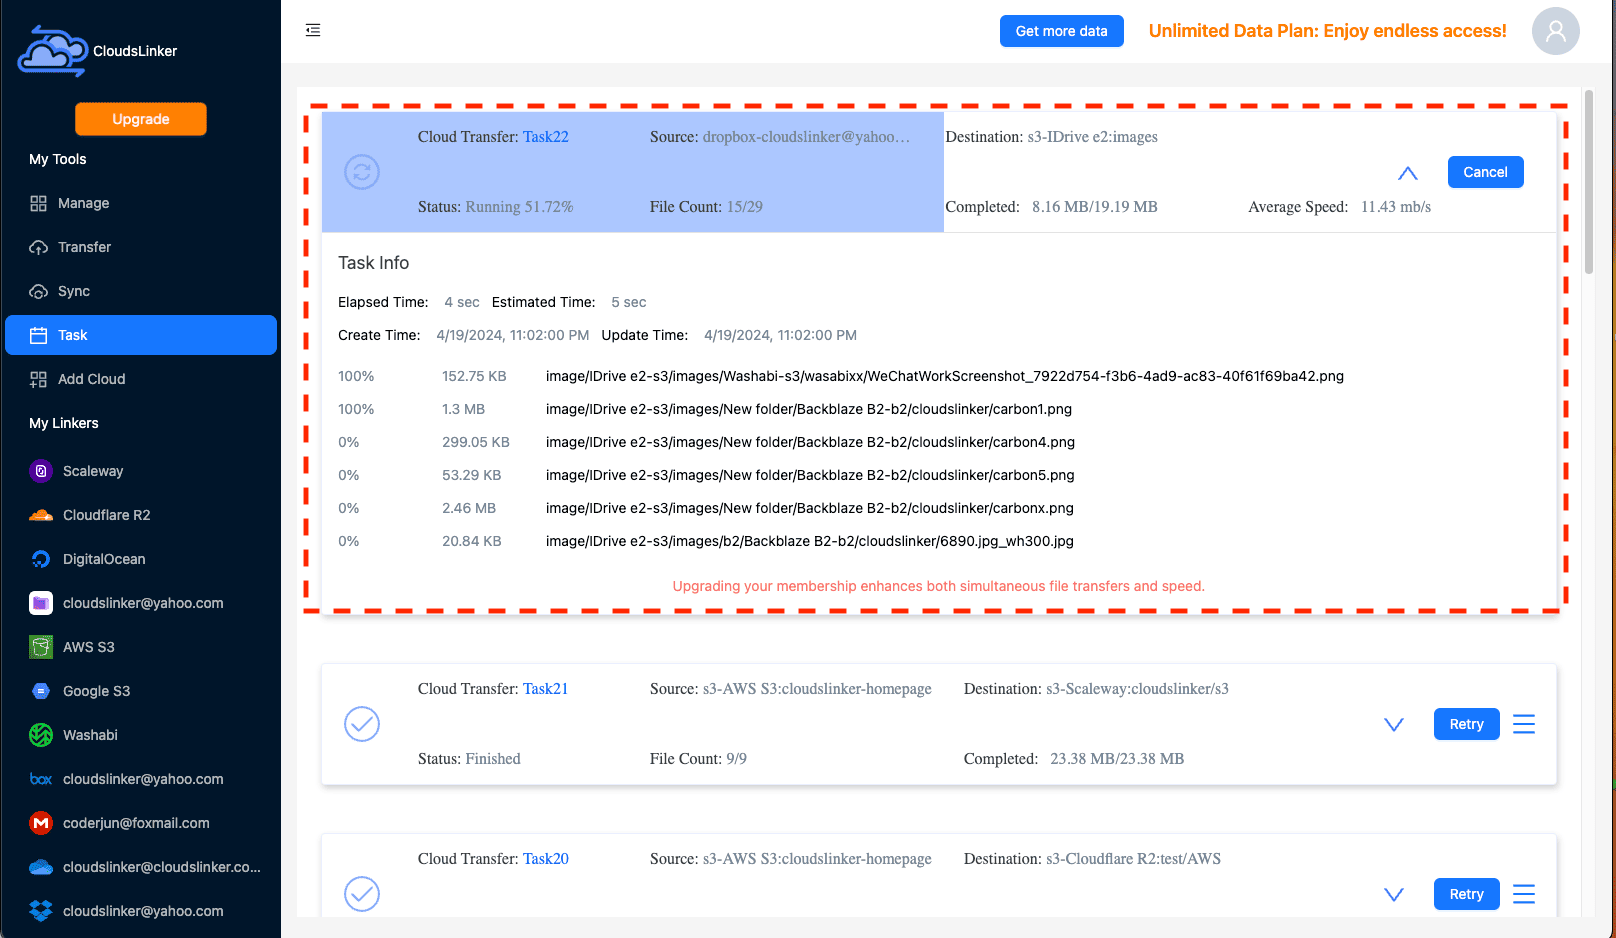Click the Task20 finished checkmark icon
This screenshot has width=1616, height=938.
(362, 894)
